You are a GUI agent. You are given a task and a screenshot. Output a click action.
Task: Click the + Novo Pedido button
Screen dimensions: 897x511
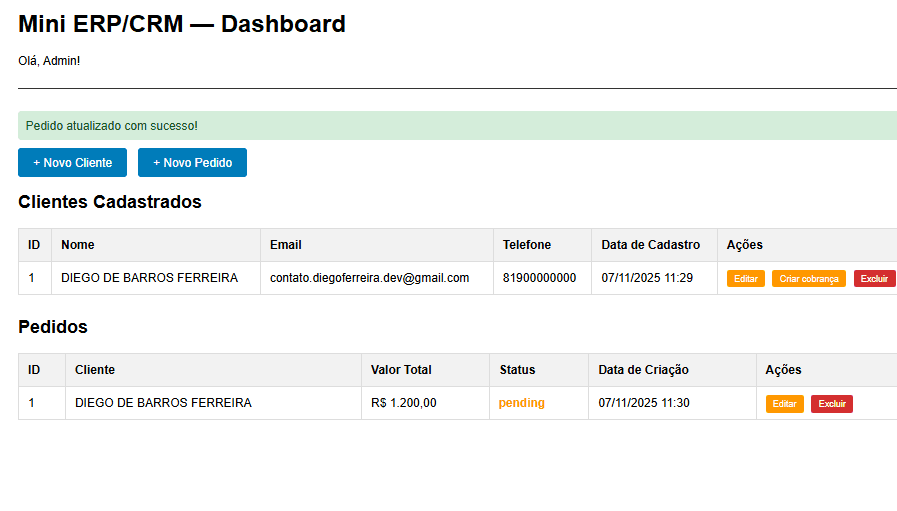(192, 163)
